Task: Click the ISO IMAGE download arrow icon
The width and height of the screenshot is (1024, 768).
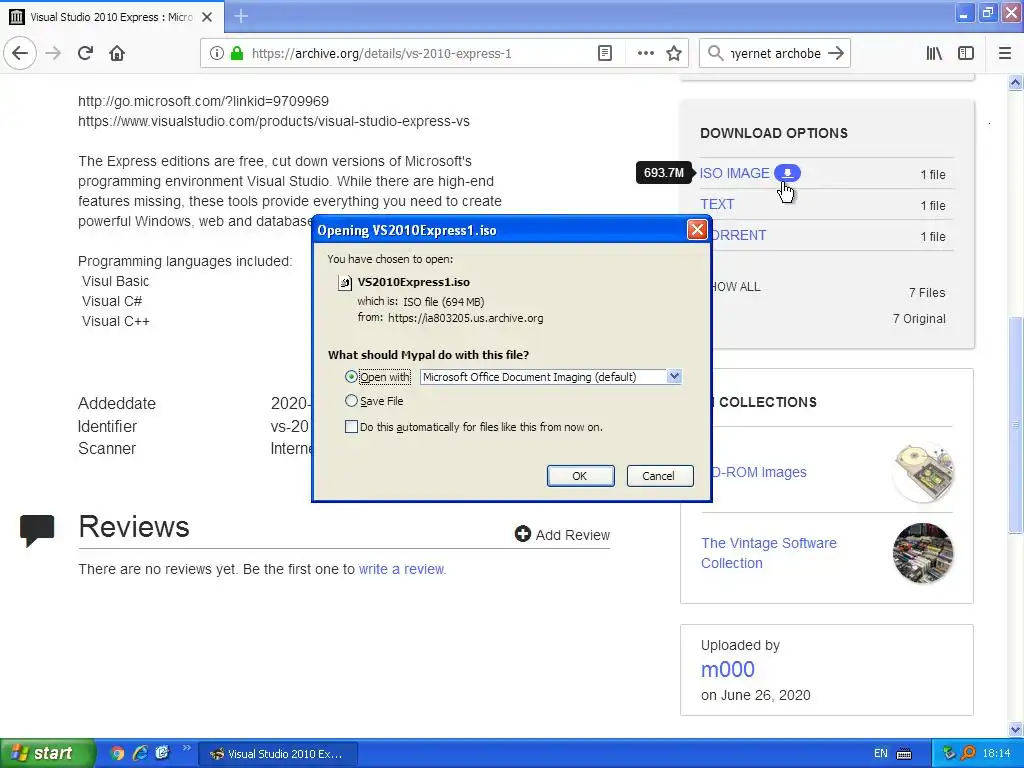Action: click(788, 173)
